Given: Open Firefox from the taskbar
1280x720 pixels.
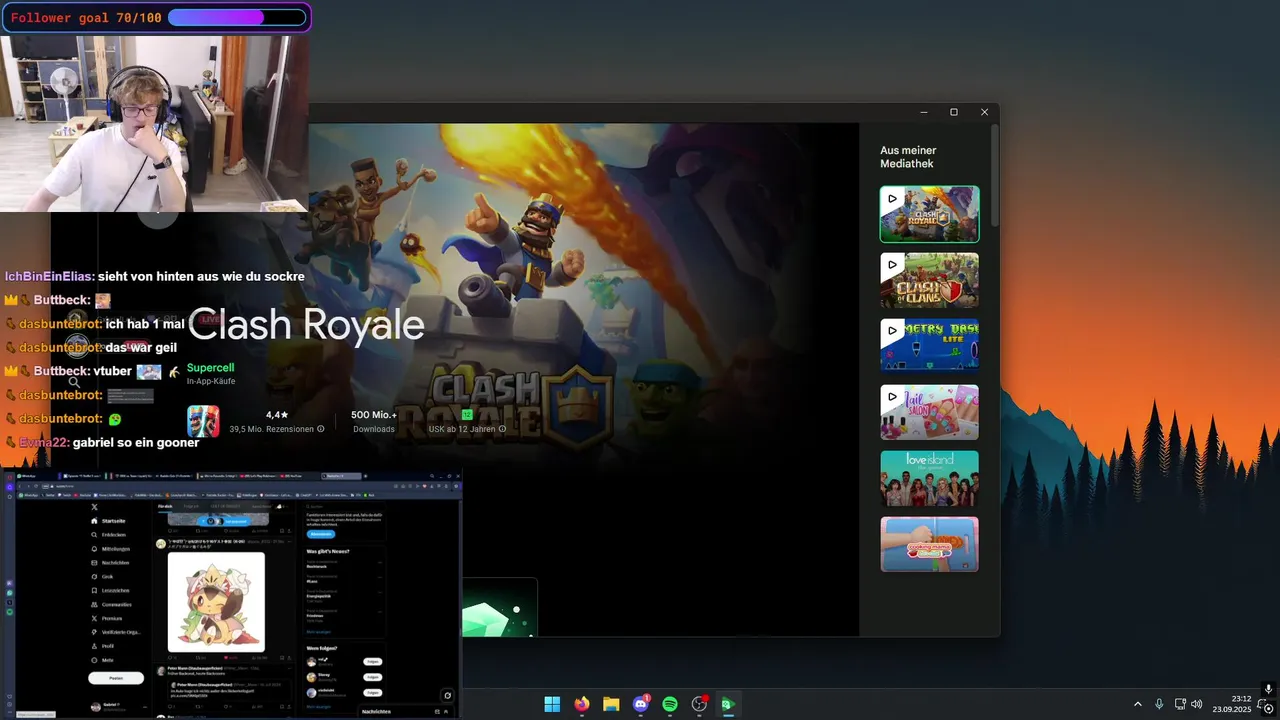Looking at the screenshot, I should coord(582,704).
